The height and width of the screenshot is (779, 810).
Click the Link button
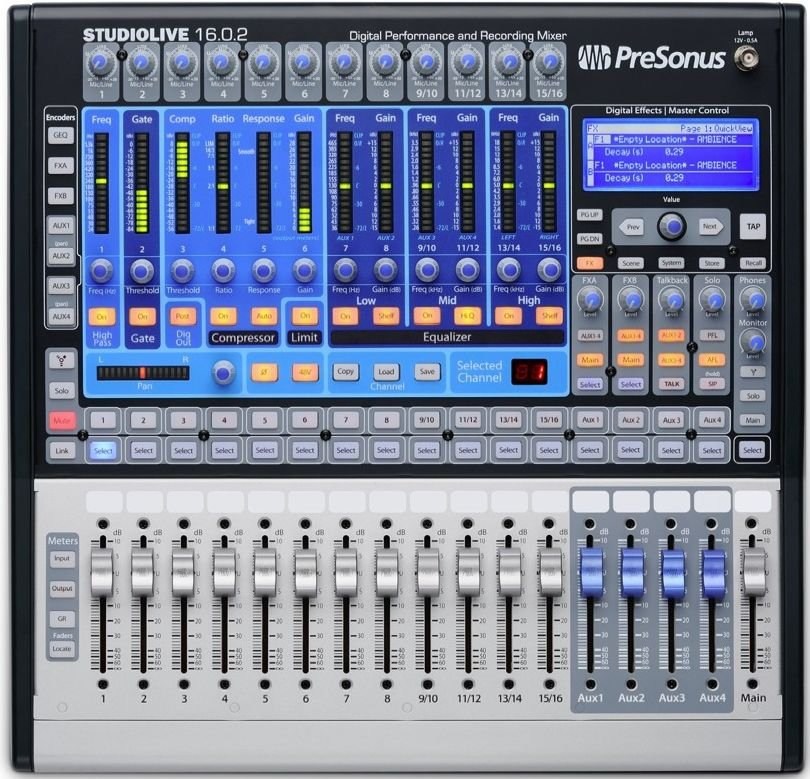(x=61, y=450)
